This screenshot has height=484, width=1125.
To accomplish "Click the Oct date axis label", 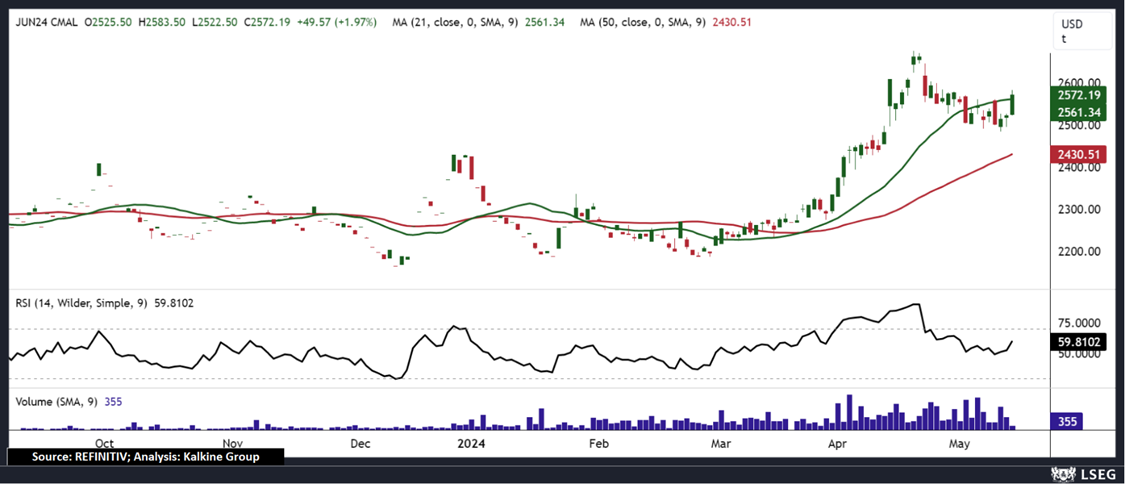I will pyautogui.click(x=105, y=443).
